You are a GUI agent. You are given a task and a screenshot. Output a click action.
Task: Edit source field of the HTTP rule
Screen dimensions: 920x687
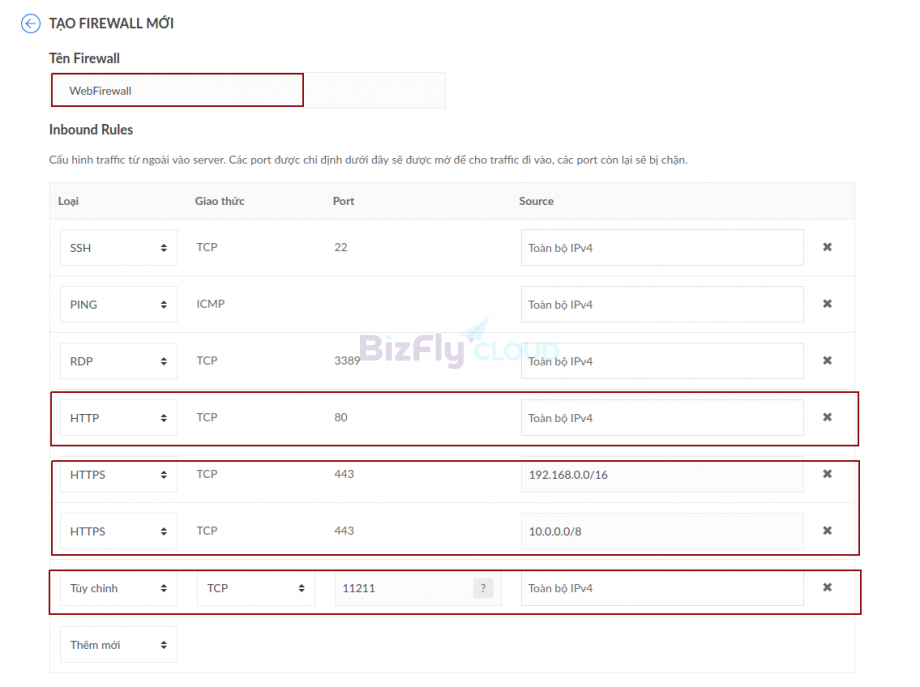point(662,418)
